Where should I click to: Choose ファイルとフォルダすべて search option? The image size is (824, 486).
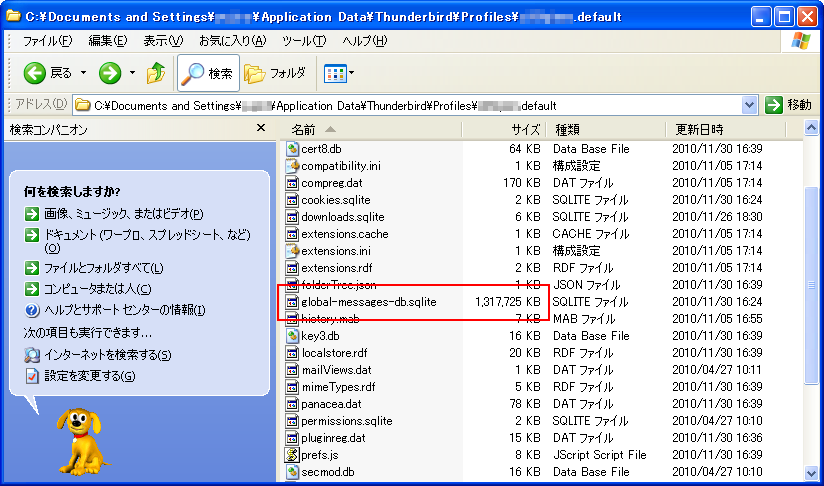pyautogui.click(x=104, y=268)
